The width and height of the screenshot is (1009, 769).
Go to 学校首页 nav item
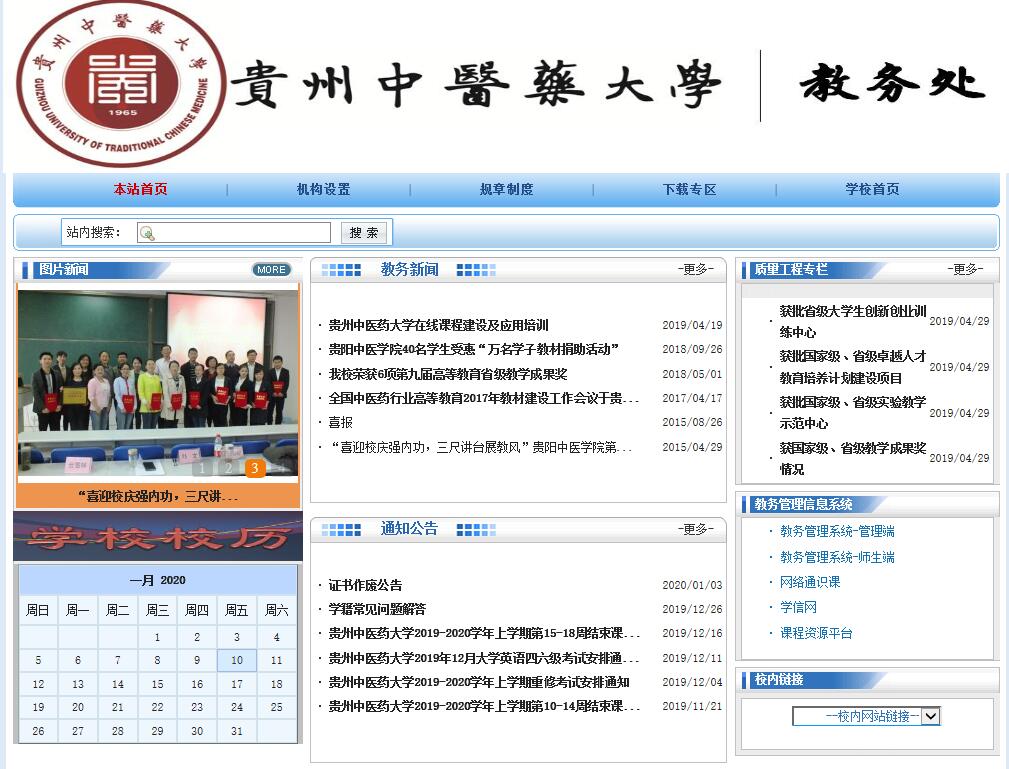tap(872, 189)
